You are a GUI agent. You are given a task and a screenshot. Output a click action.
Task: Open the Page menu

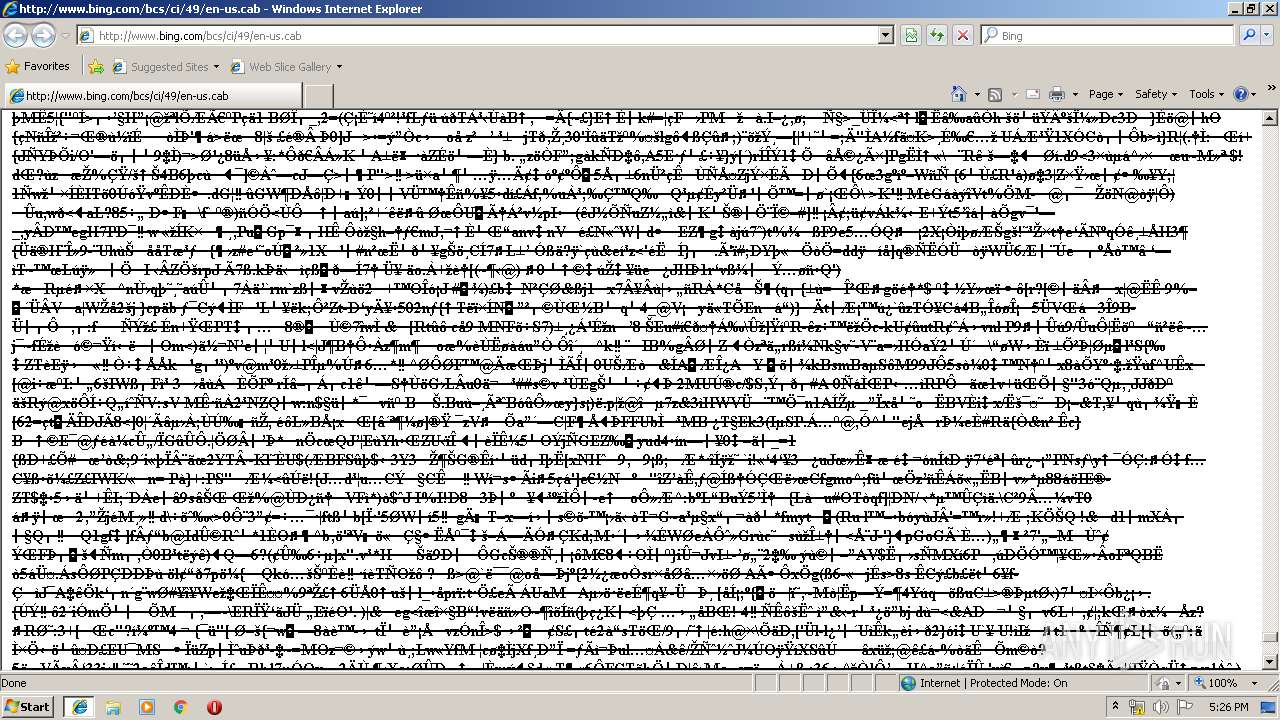tap(1105, 94)
